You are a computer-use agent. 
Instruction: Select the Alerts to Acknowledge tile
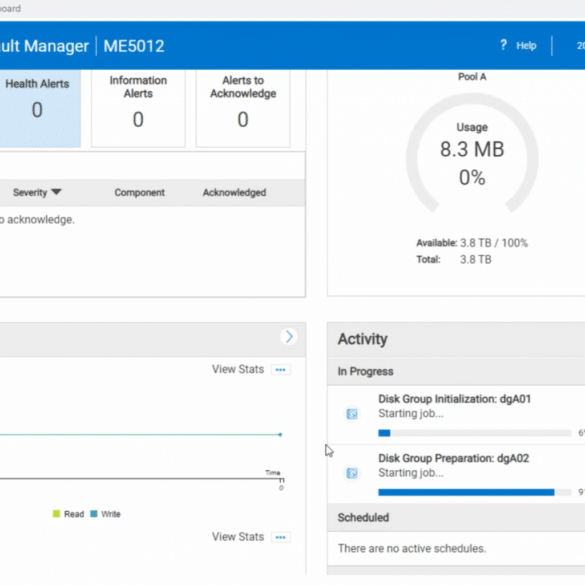click(x=243, y=109)
